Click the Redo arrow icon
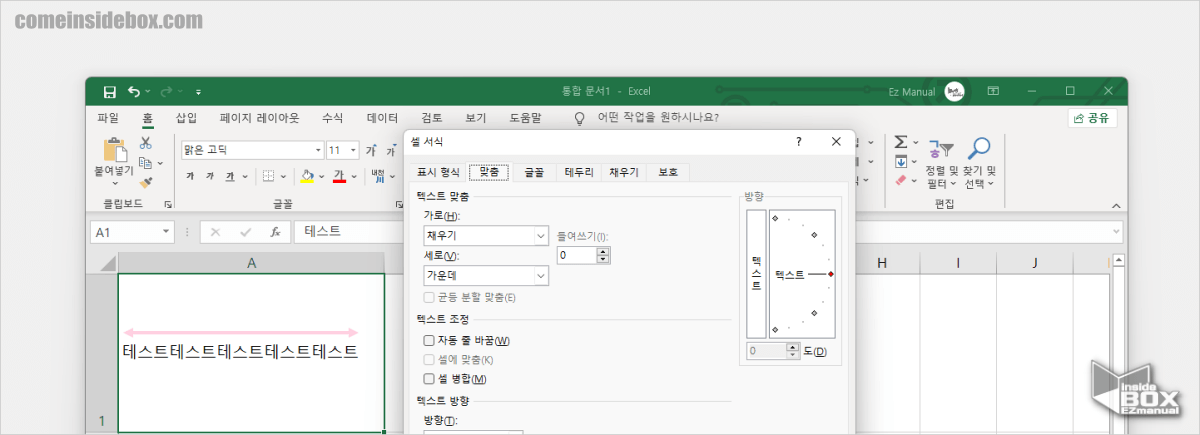This screenshot has height=435, width=1200. coord(166,91)
